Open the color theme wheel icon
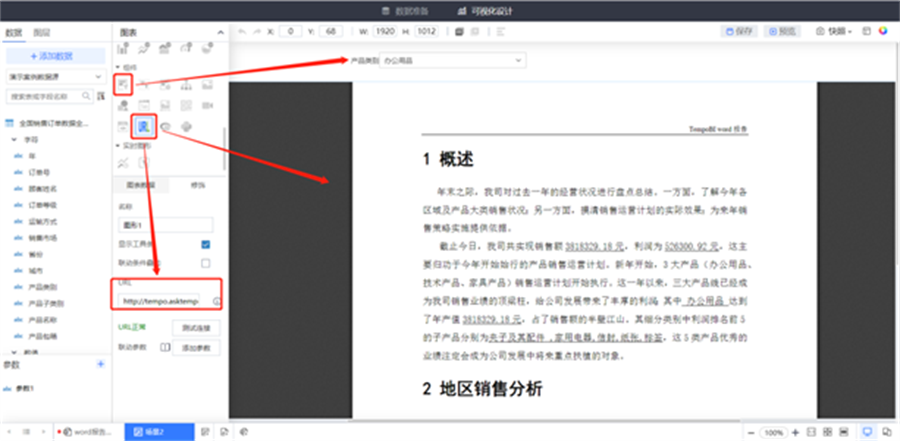 883,31
